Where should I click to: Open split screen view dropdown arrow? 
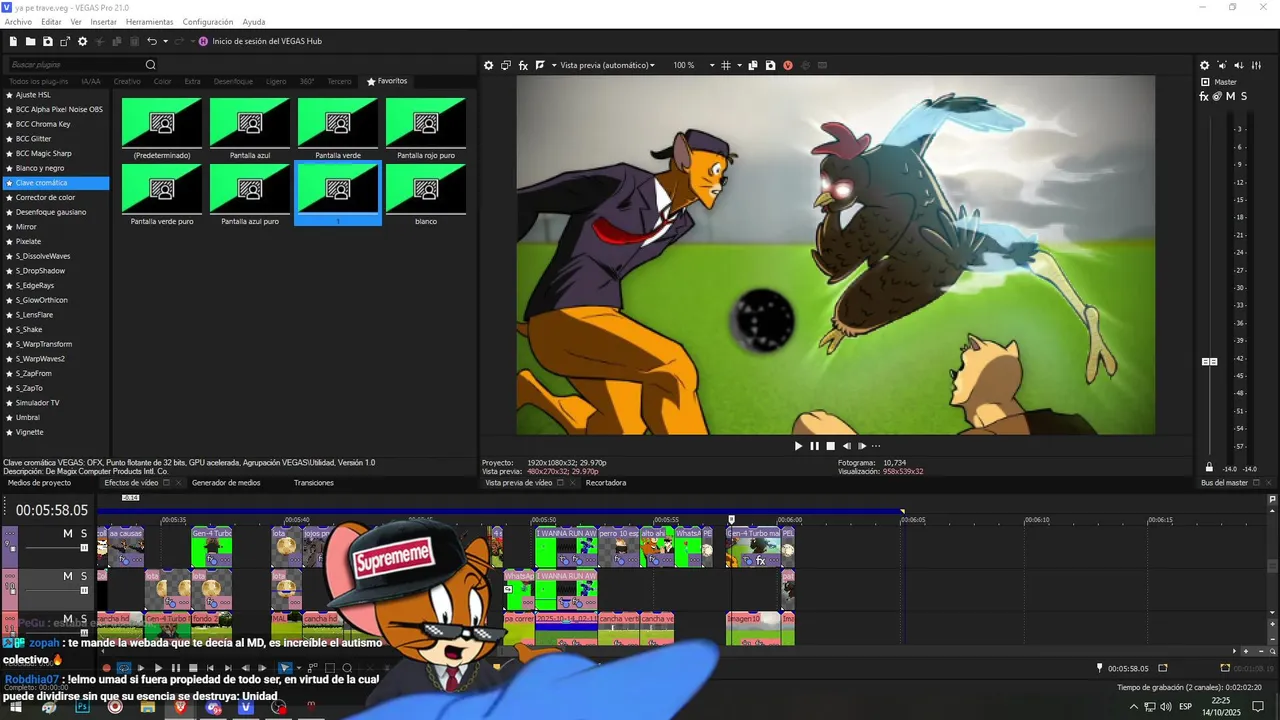(554, 65)
